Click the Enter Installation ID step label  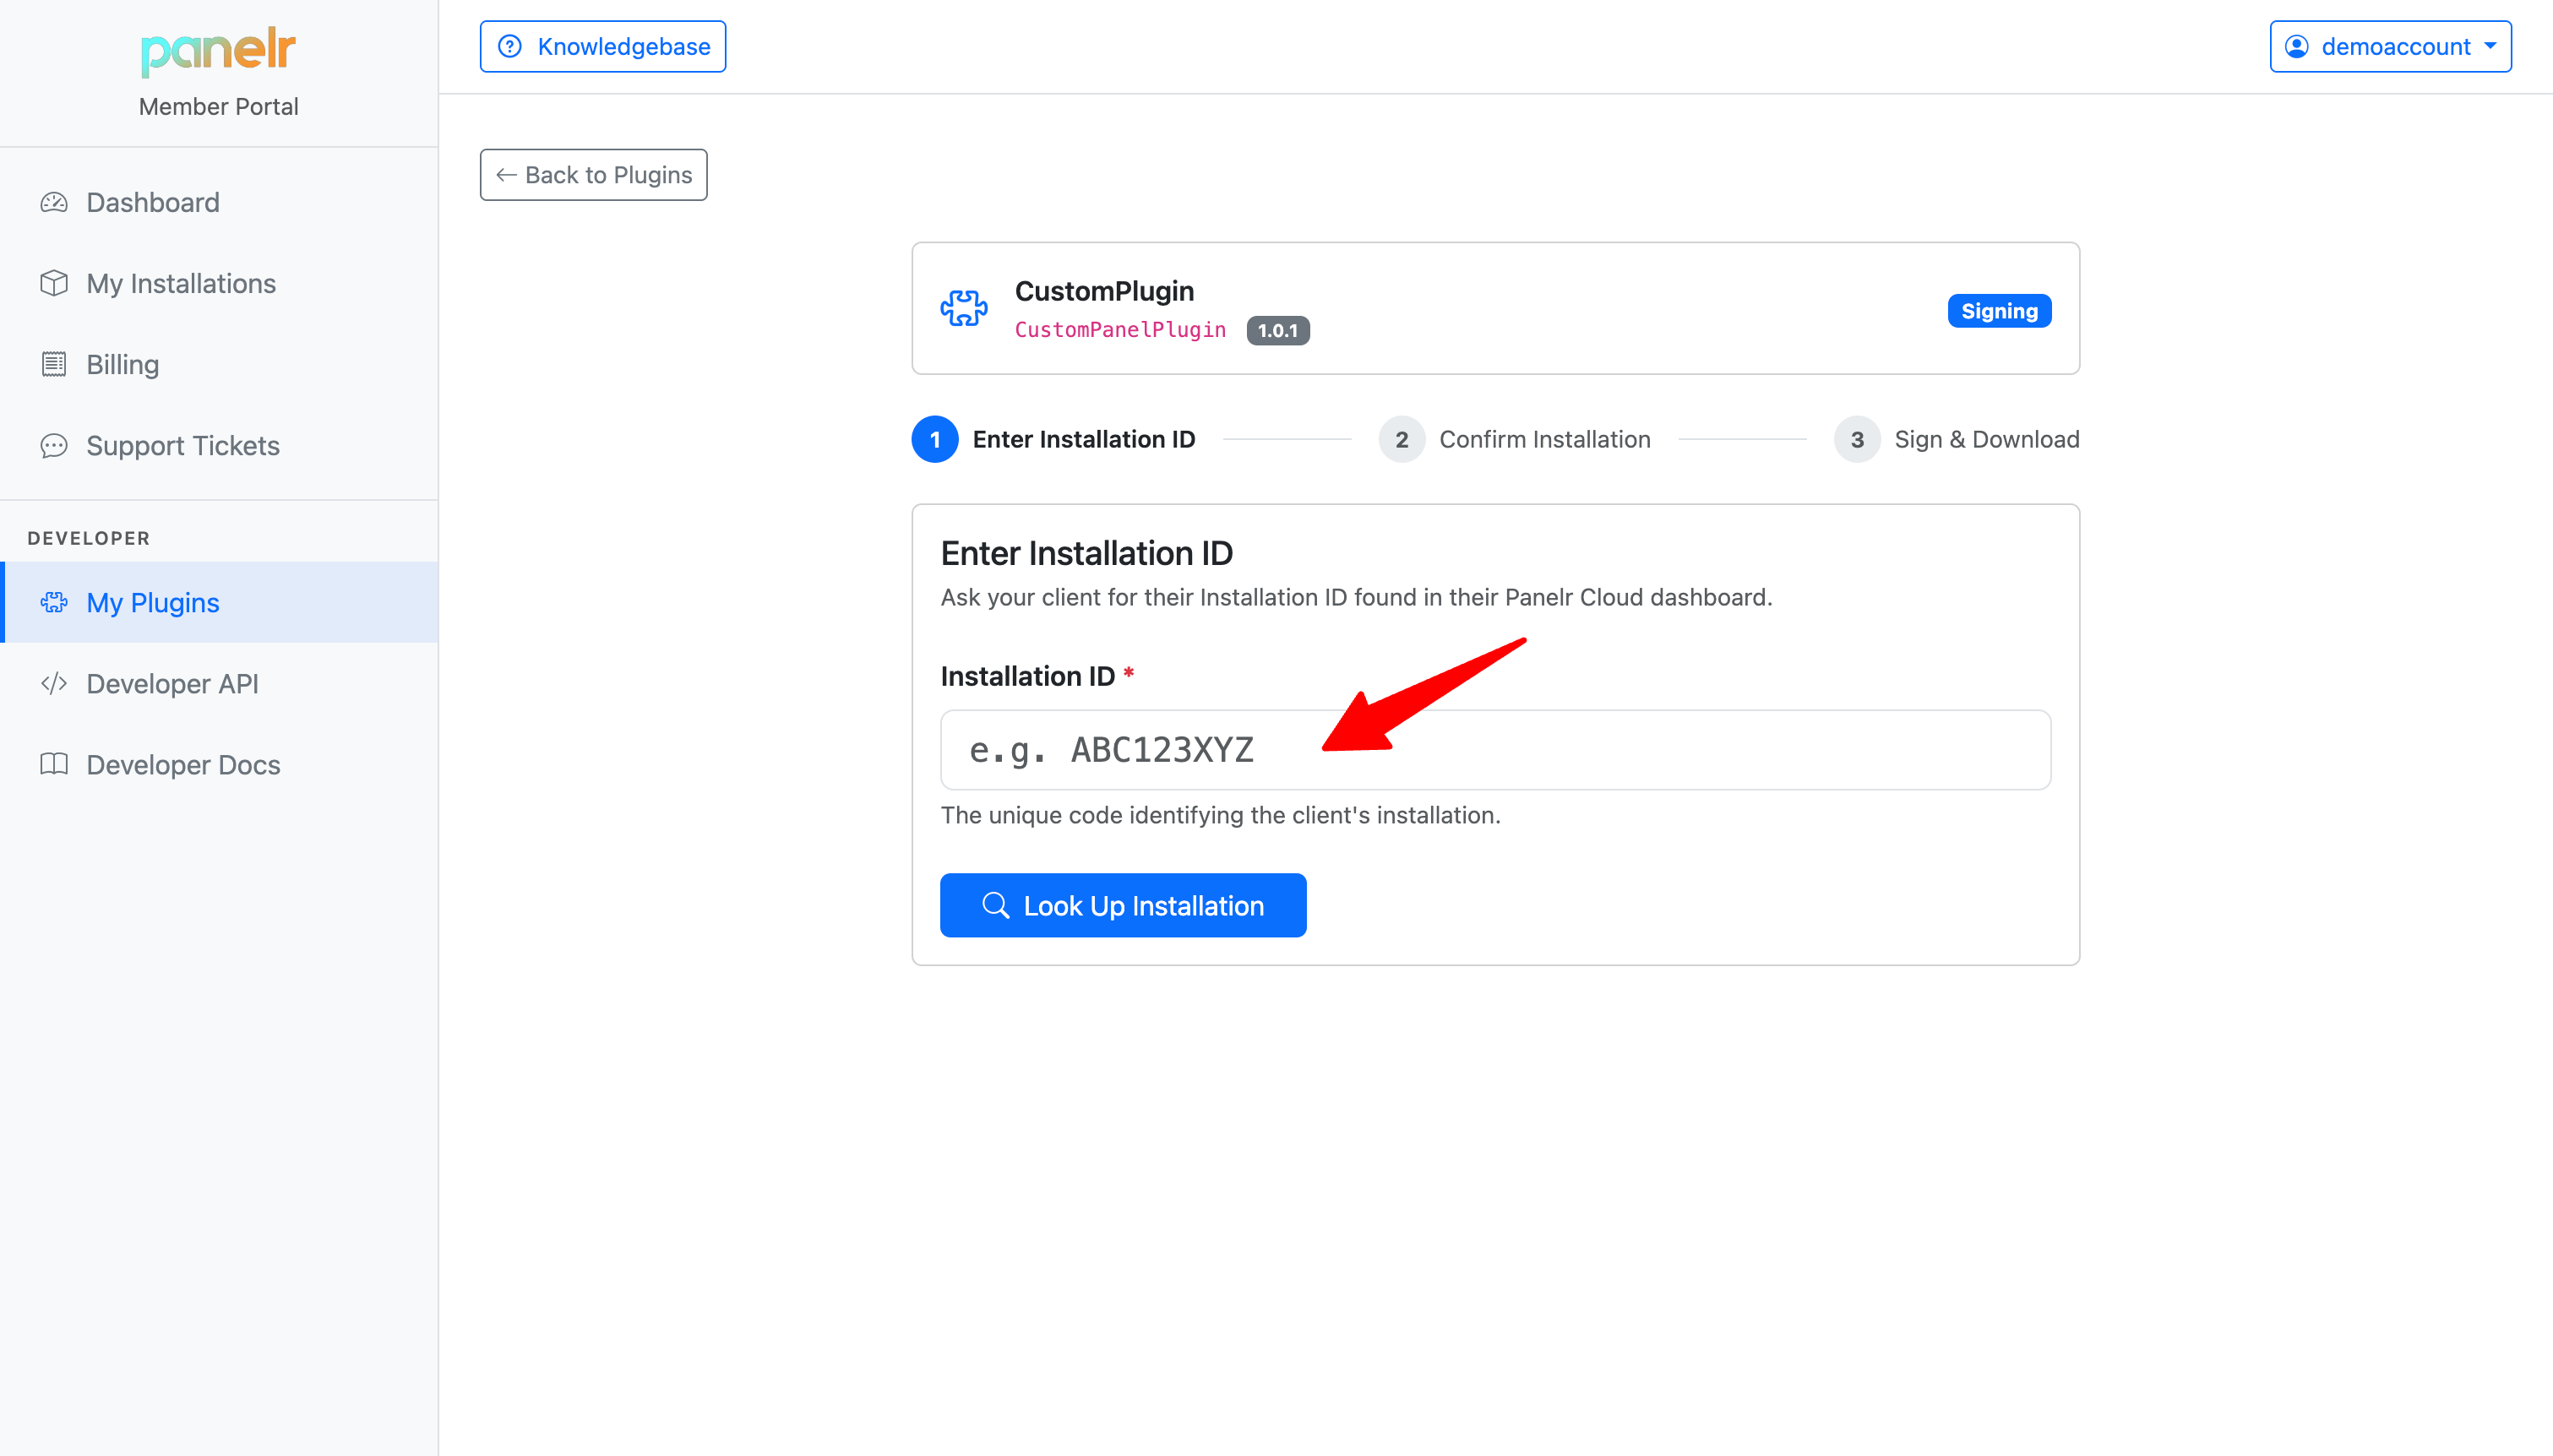1084,440
